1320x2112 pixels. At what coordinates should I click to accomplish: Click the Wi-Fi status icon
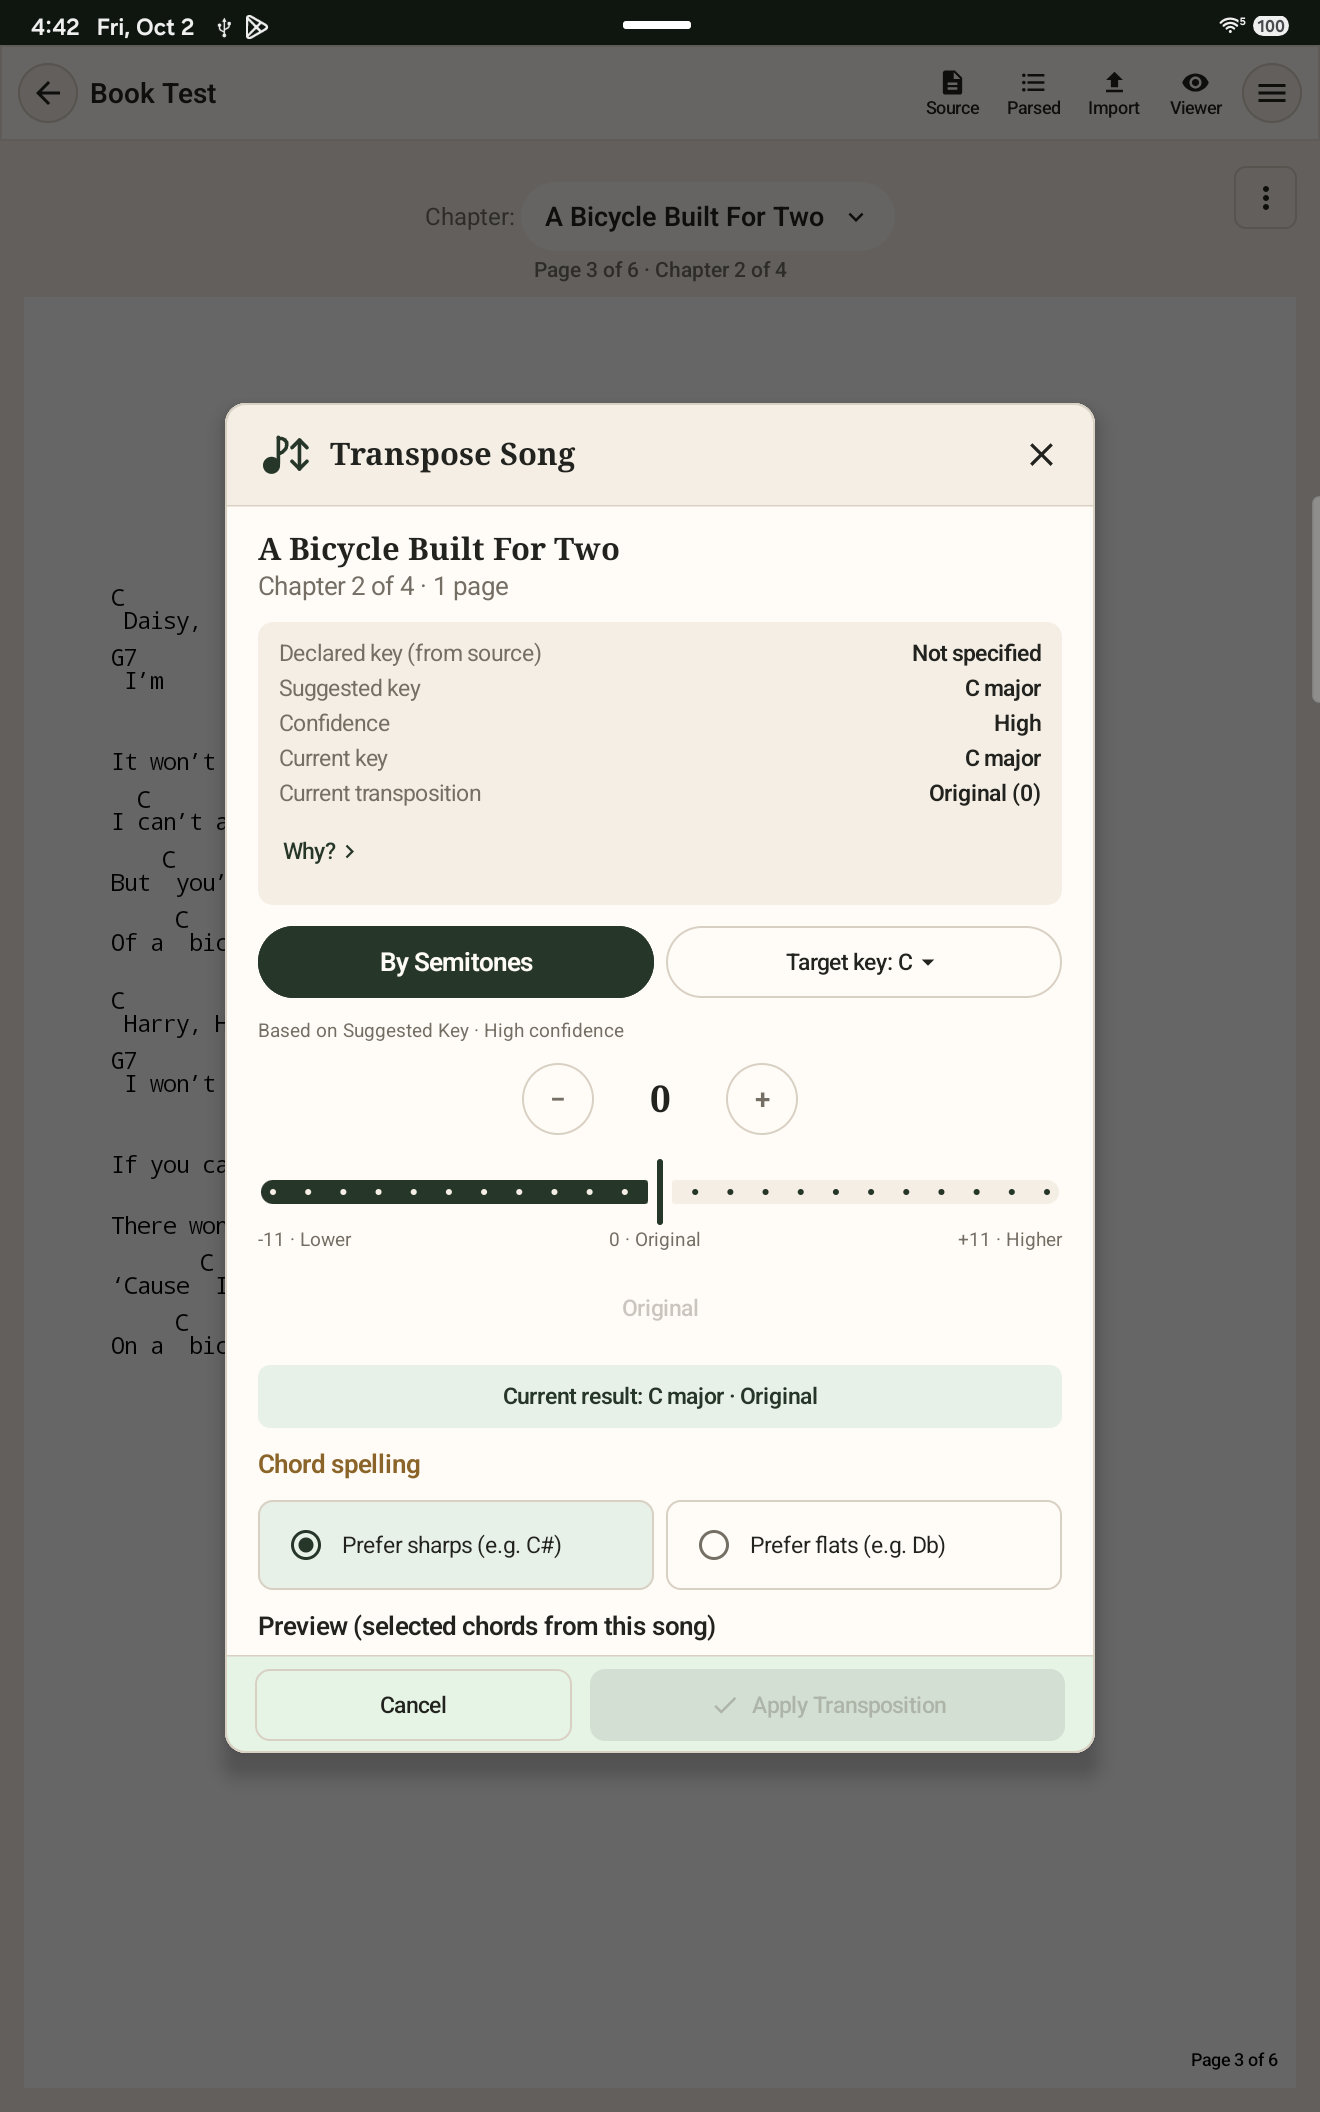1232,26
